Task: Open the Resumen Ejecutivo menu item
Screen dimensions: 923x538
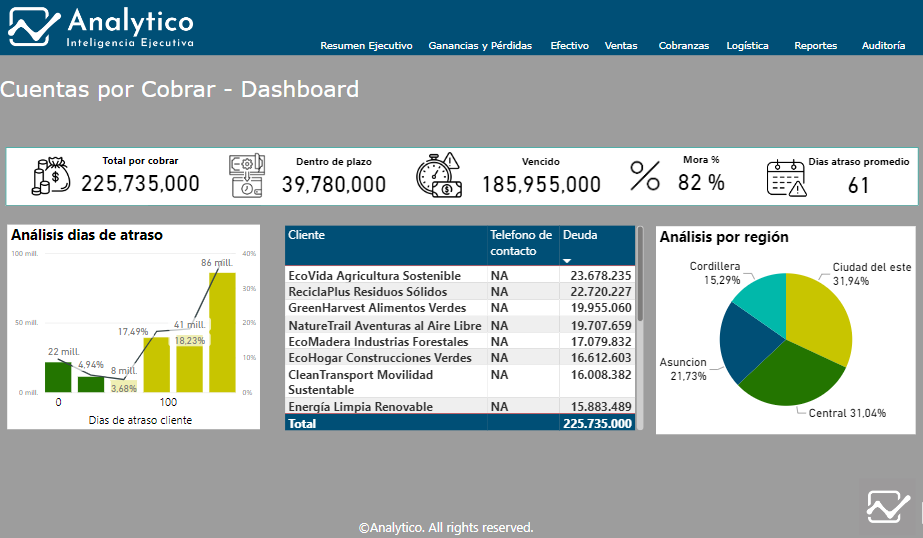Action: coord(366,45)
